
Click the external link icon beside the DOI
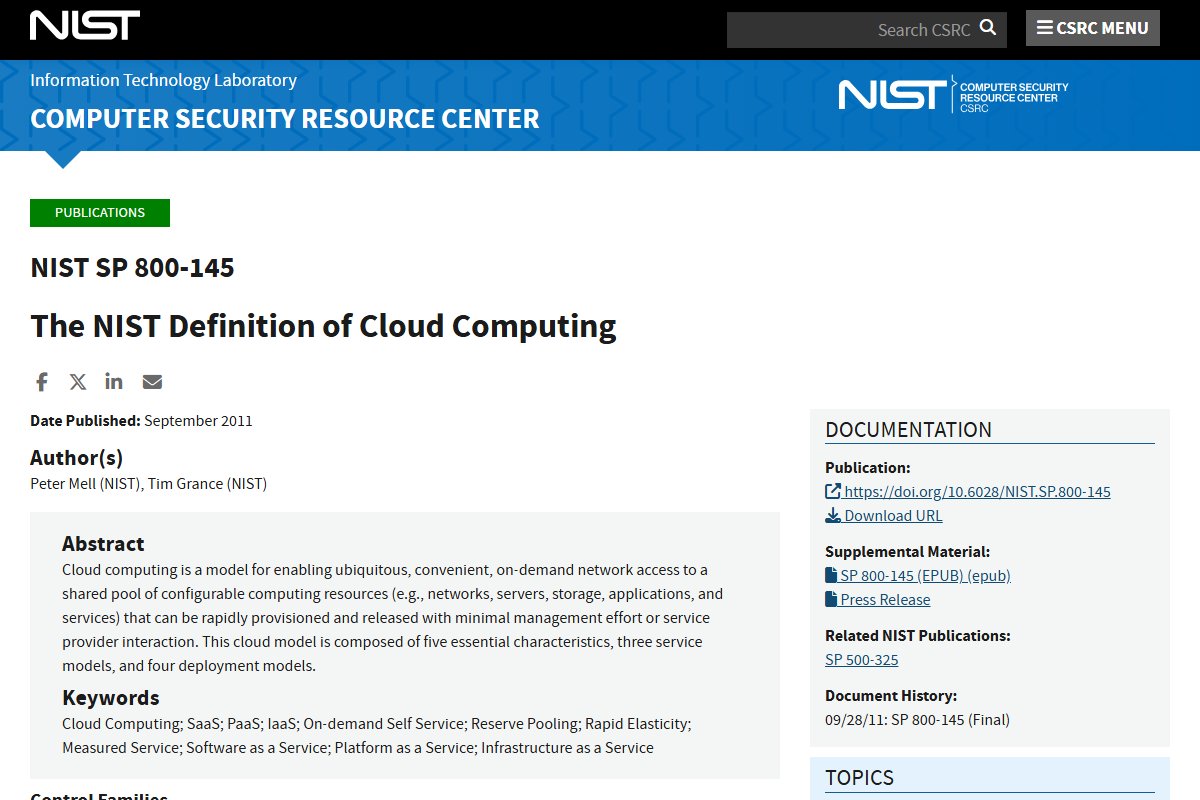pyautogui.click(x=833, y=491)
